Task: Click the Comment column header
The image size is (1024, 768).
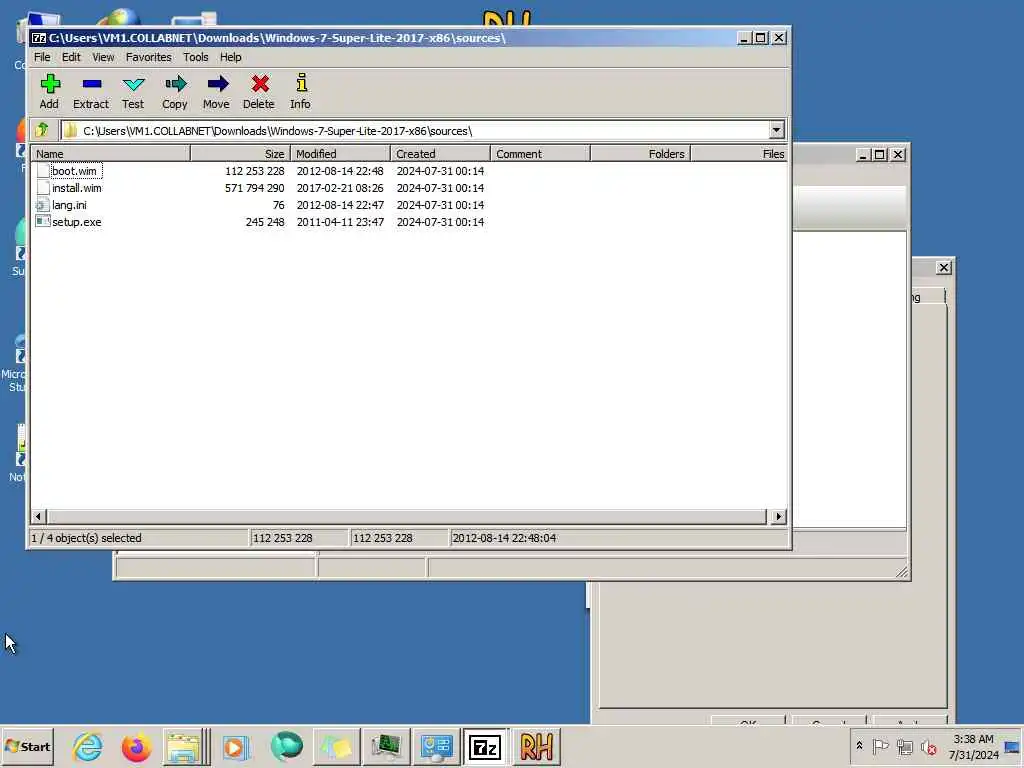Action: (540, 153)
